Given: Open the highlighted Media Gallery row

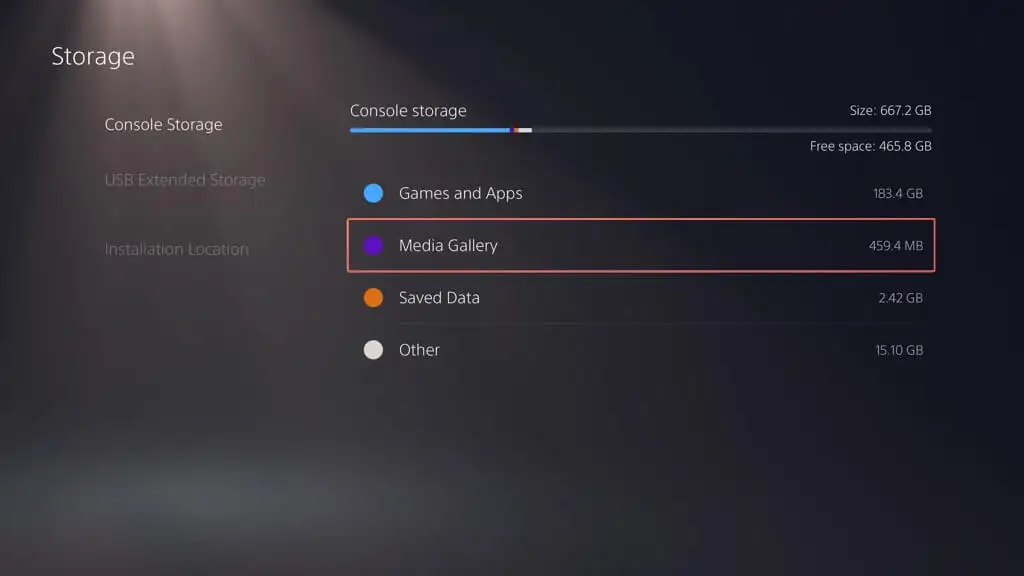Looking at the screenshot, I should (641, 246).
